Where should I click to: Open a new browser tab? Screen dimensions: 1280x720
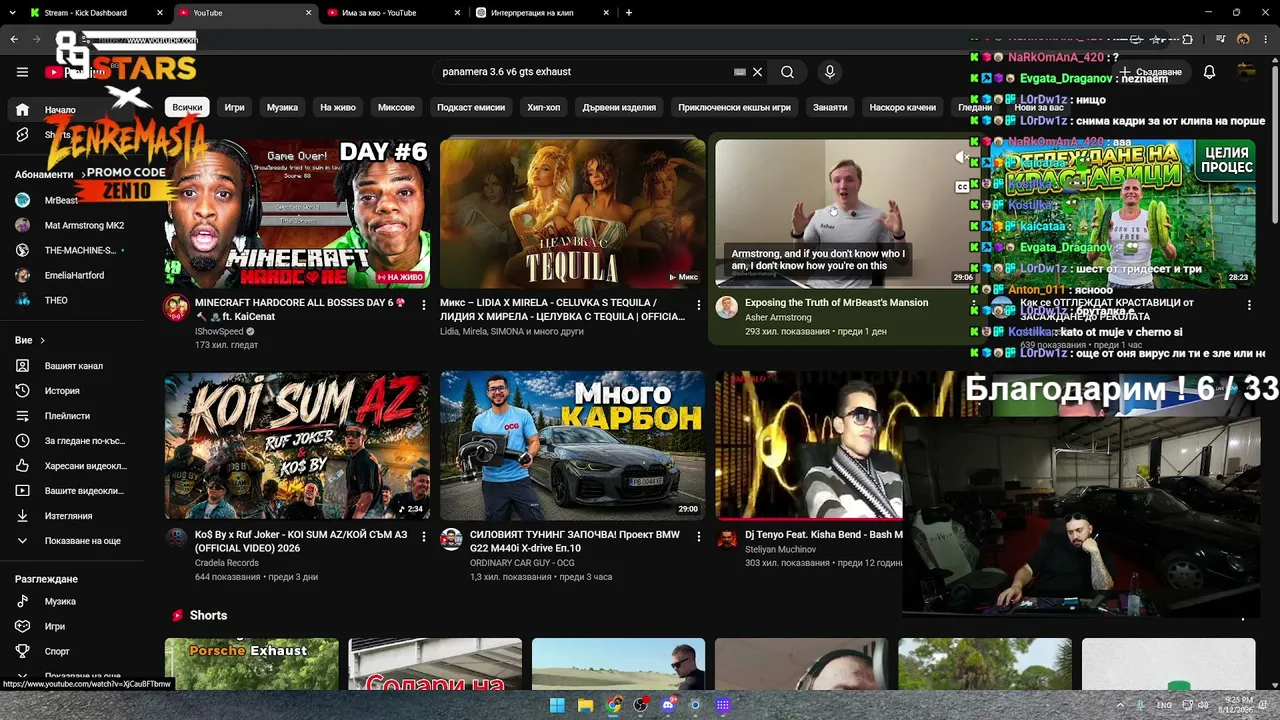coord(629,13)
